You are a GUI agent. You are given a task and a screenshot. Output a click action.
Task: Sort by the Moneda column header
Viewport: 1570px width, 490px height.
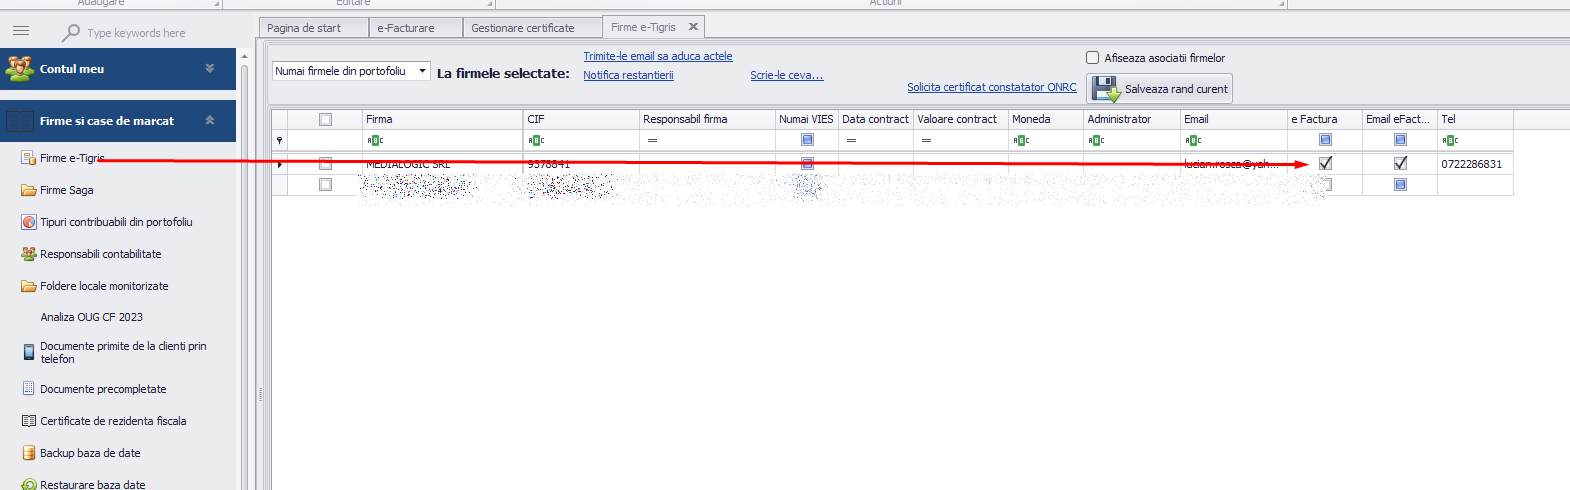coord(1046,119)
